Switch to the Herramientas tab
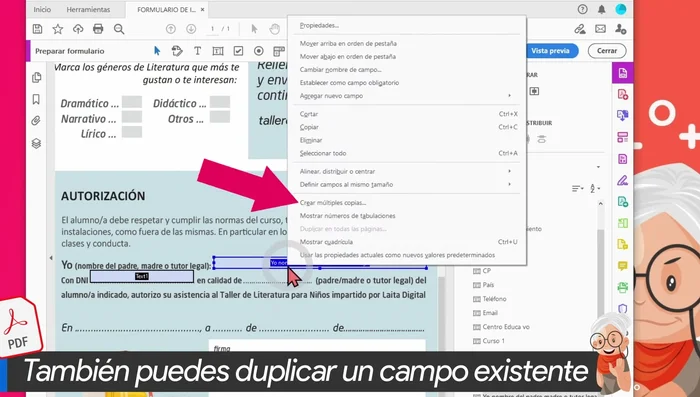 coord(88,9)
